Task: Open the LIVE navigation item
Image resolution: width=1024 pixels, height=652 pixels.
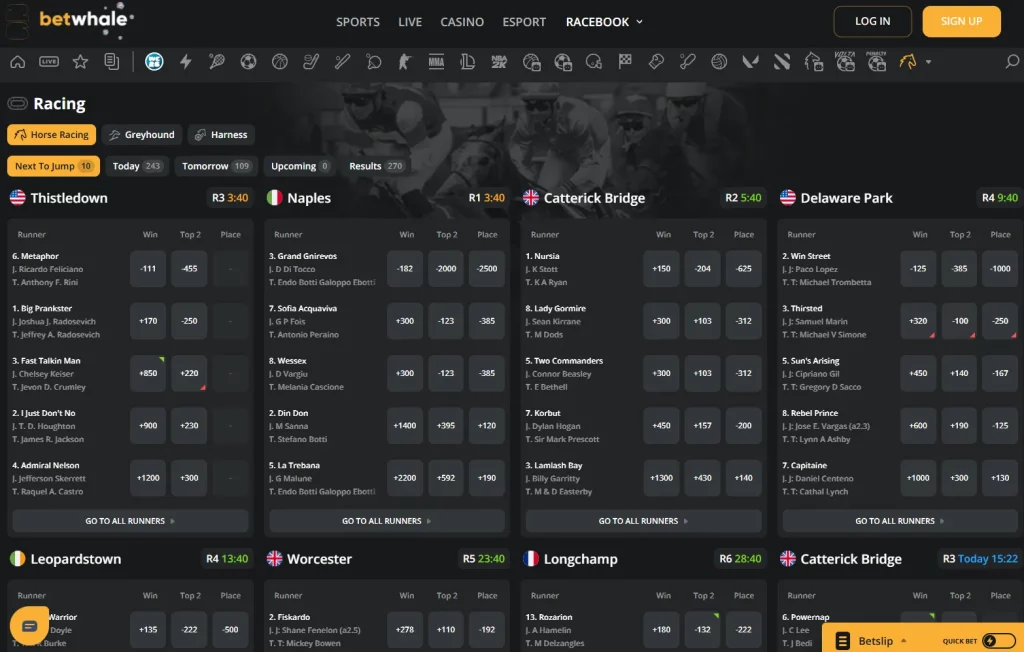Action: tap(410, 22)
